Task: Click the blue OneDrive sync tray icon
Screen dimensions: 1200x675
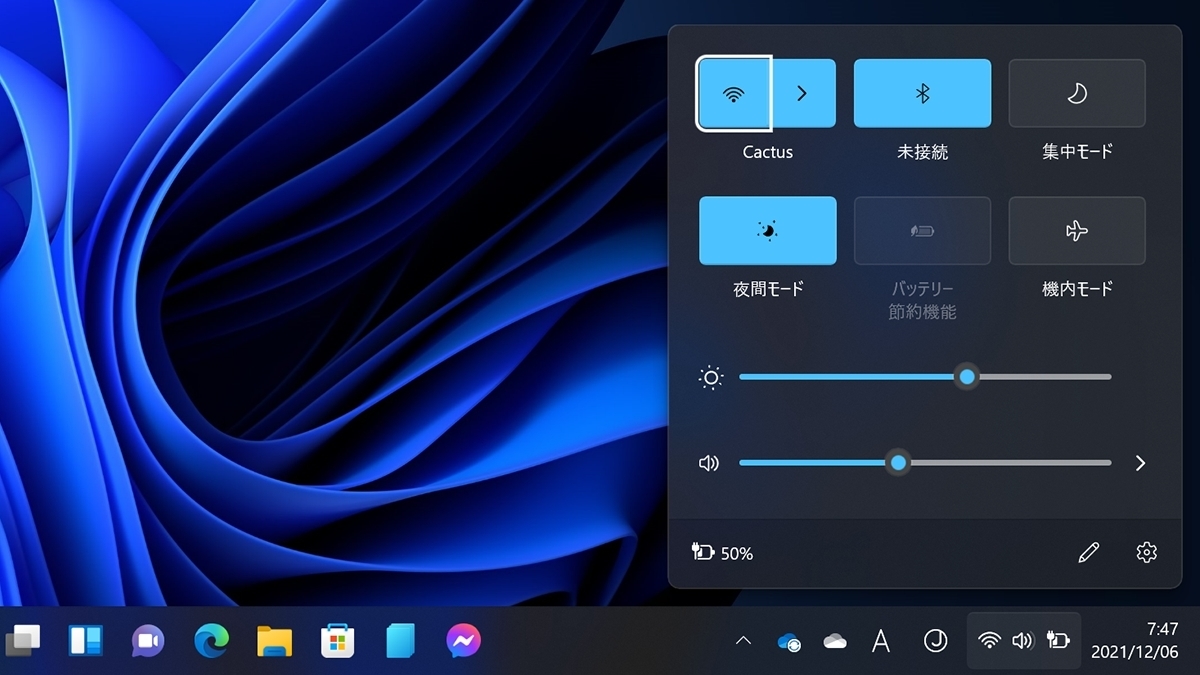Action: click(x=789, y=642)
